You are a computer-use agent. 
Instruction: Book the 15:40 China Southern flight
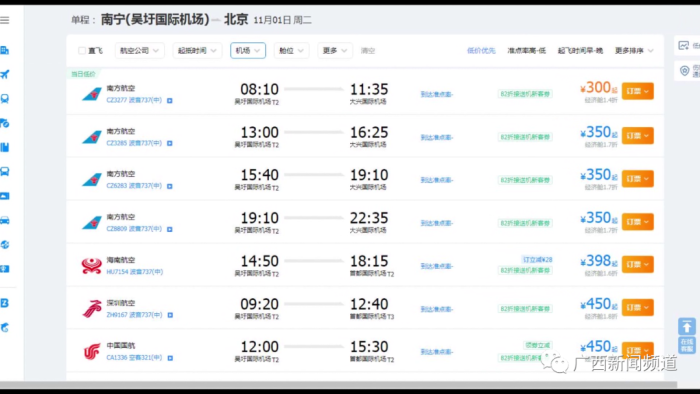[x=638, y=179]
